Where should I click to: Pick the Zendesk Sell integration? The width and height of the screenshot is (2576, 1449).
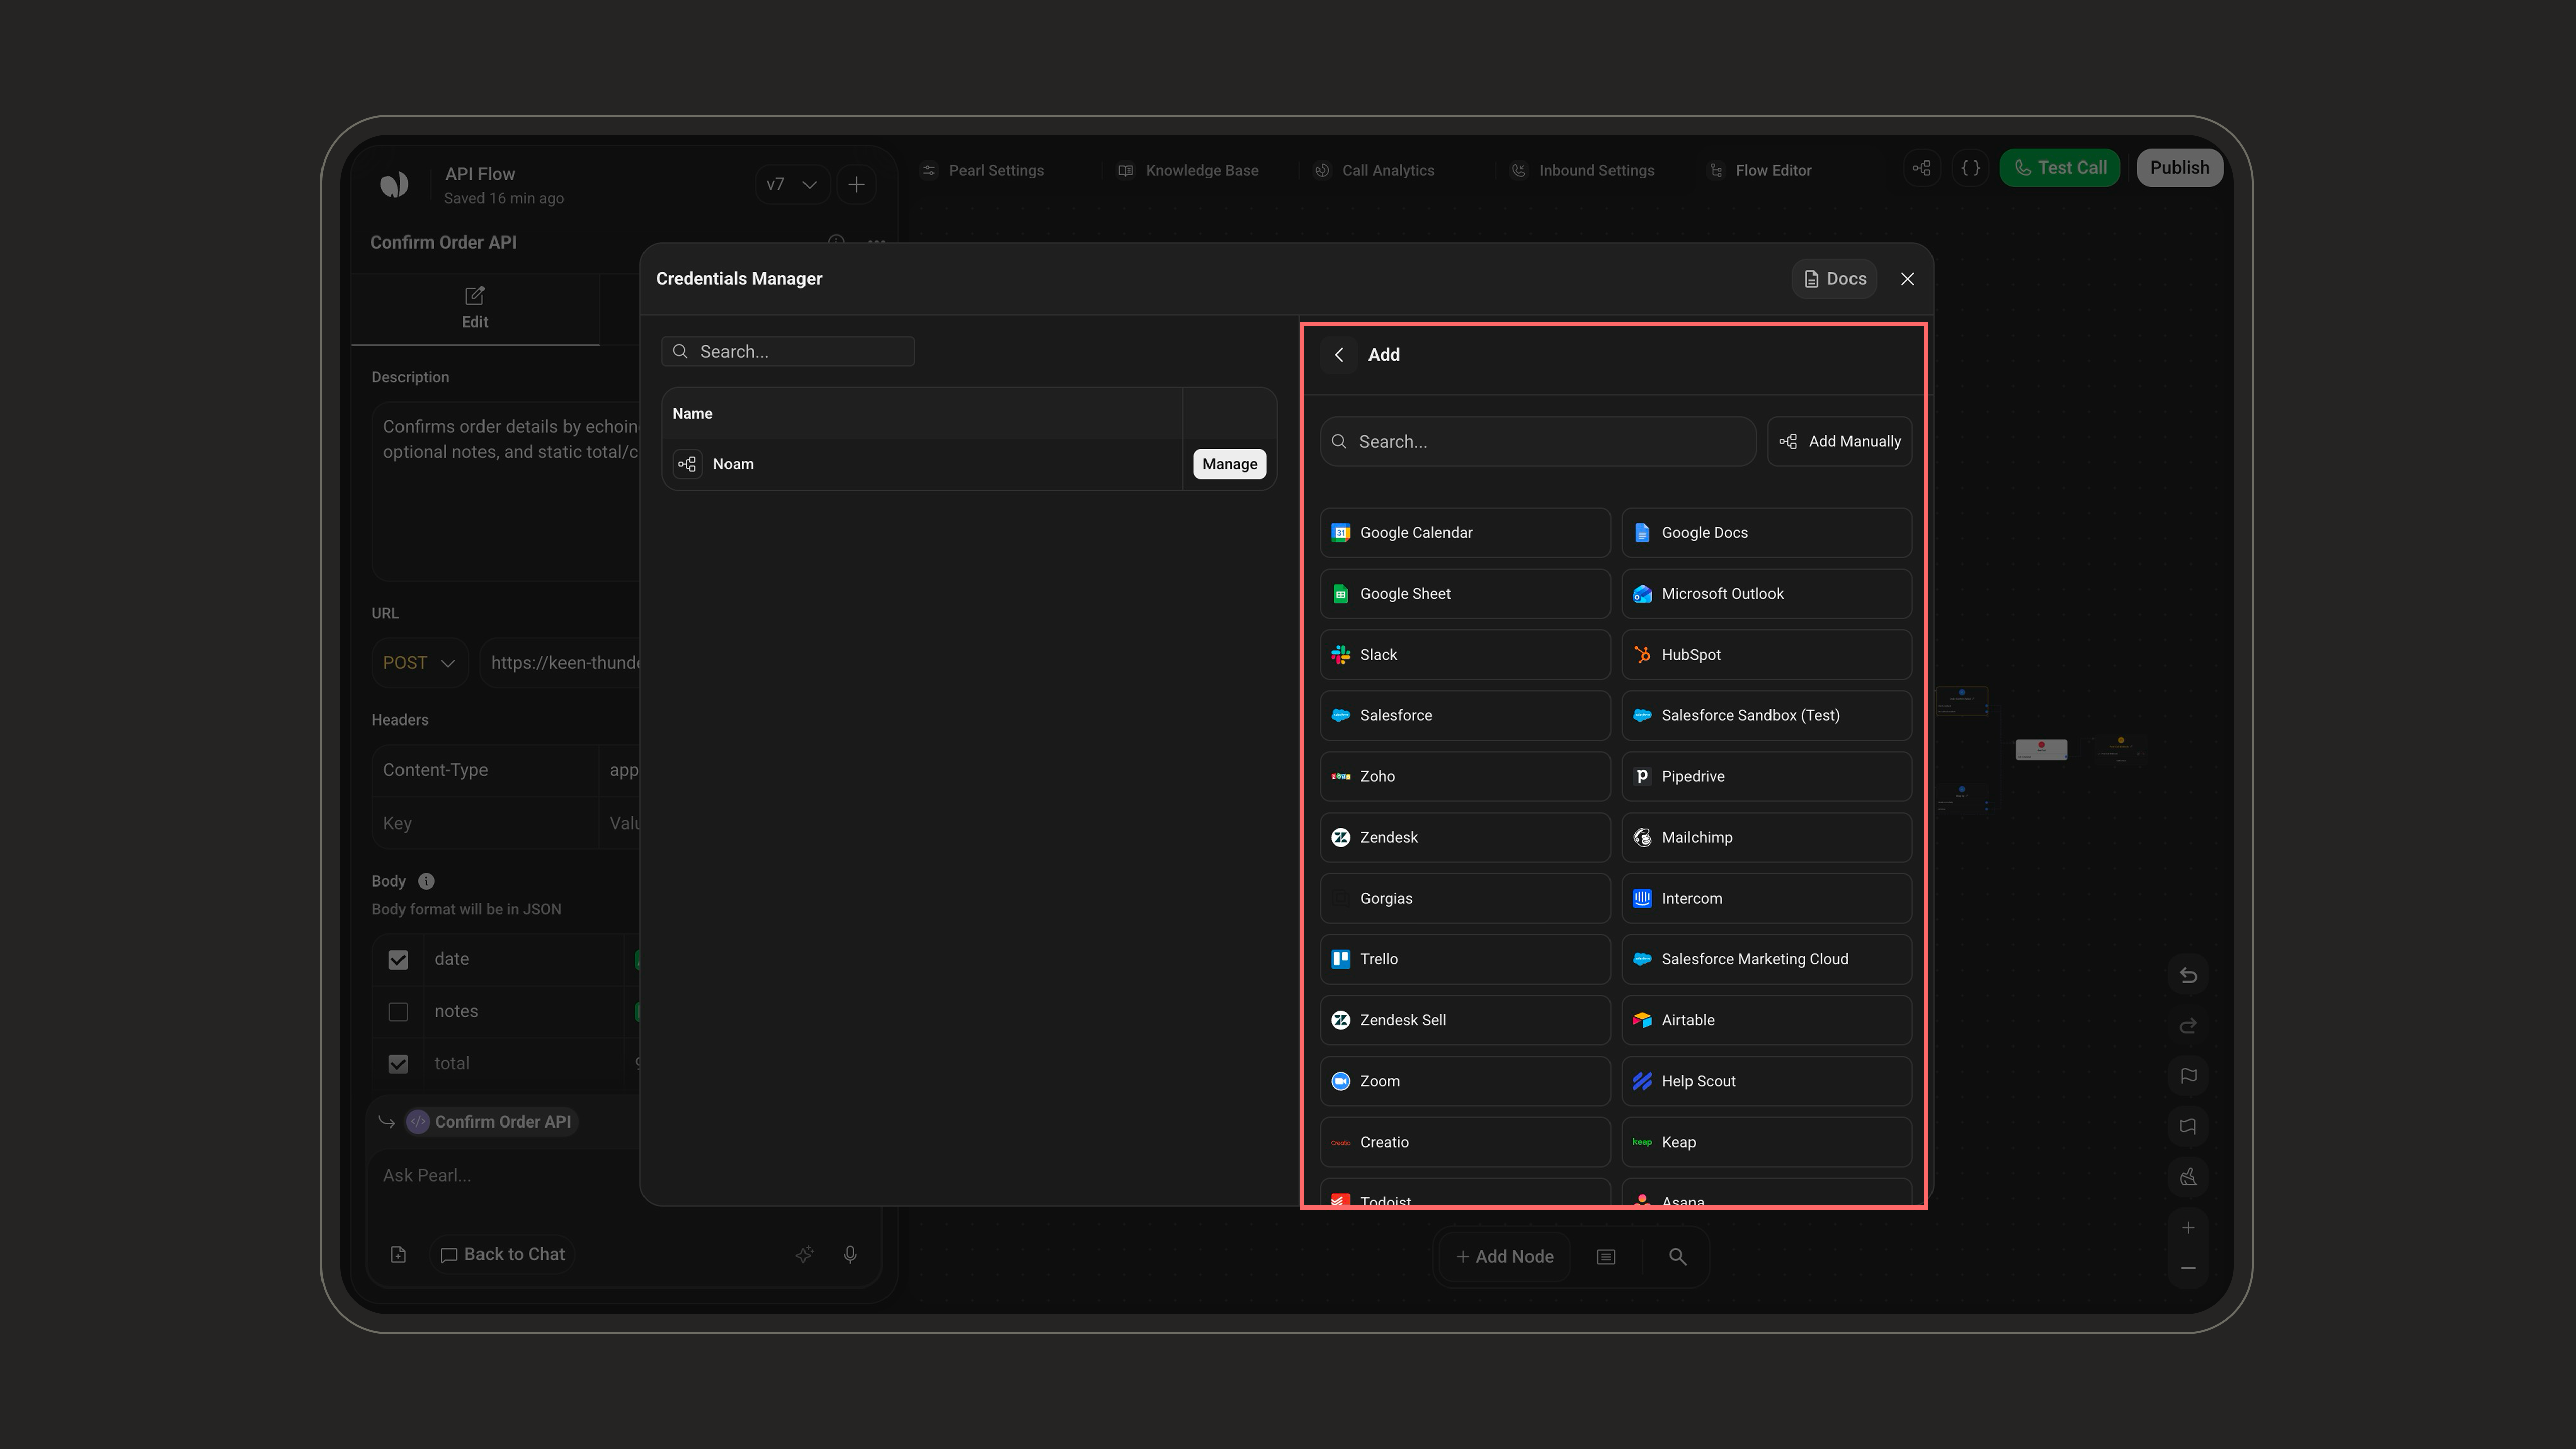click(1465, 1021)
